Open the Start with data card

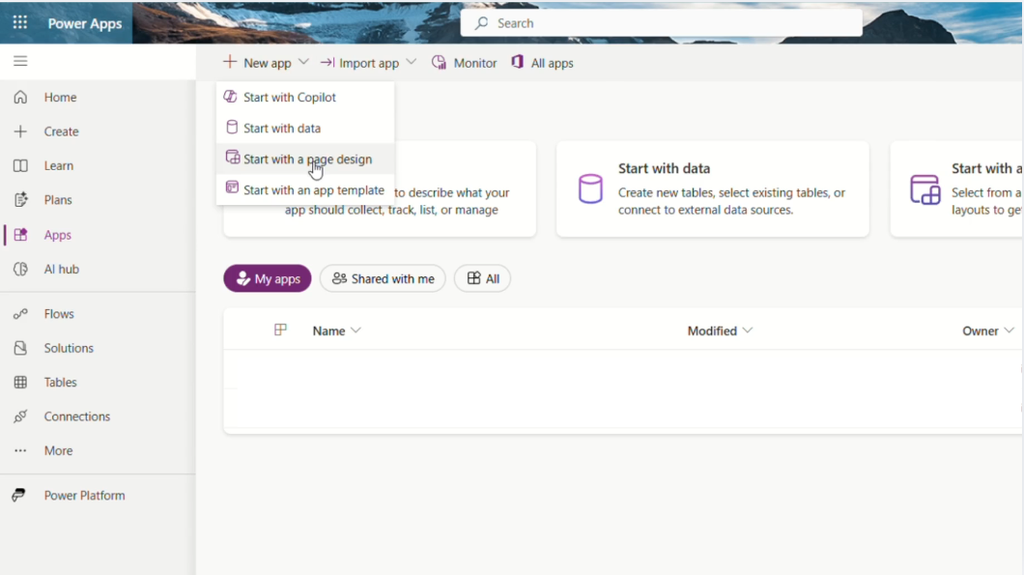712,189
